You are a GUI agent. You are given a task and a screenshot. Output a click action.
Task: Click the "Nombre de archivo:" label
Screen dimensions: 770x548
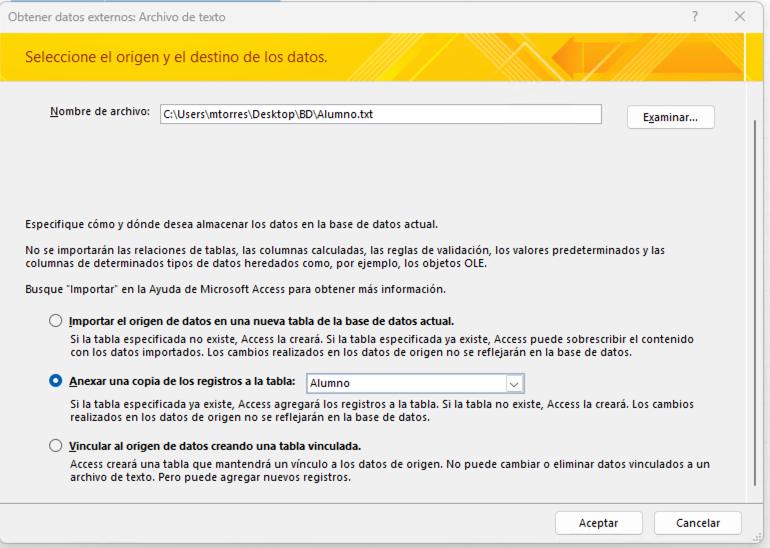point(99,111)
